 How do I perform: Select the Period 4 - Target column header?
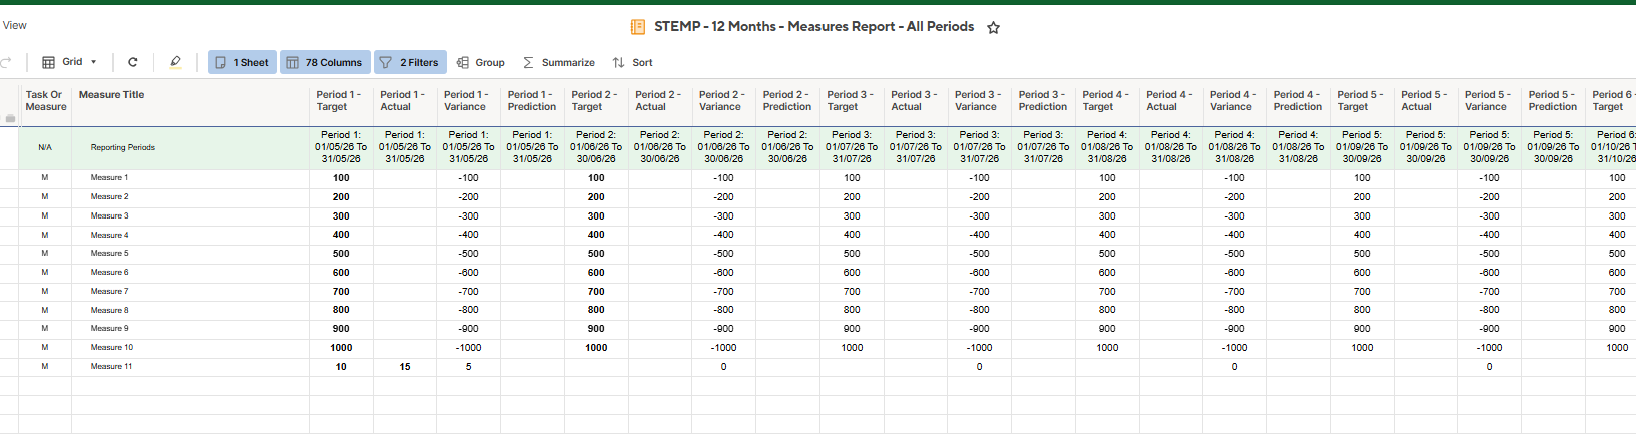(x=1107, y=101)
